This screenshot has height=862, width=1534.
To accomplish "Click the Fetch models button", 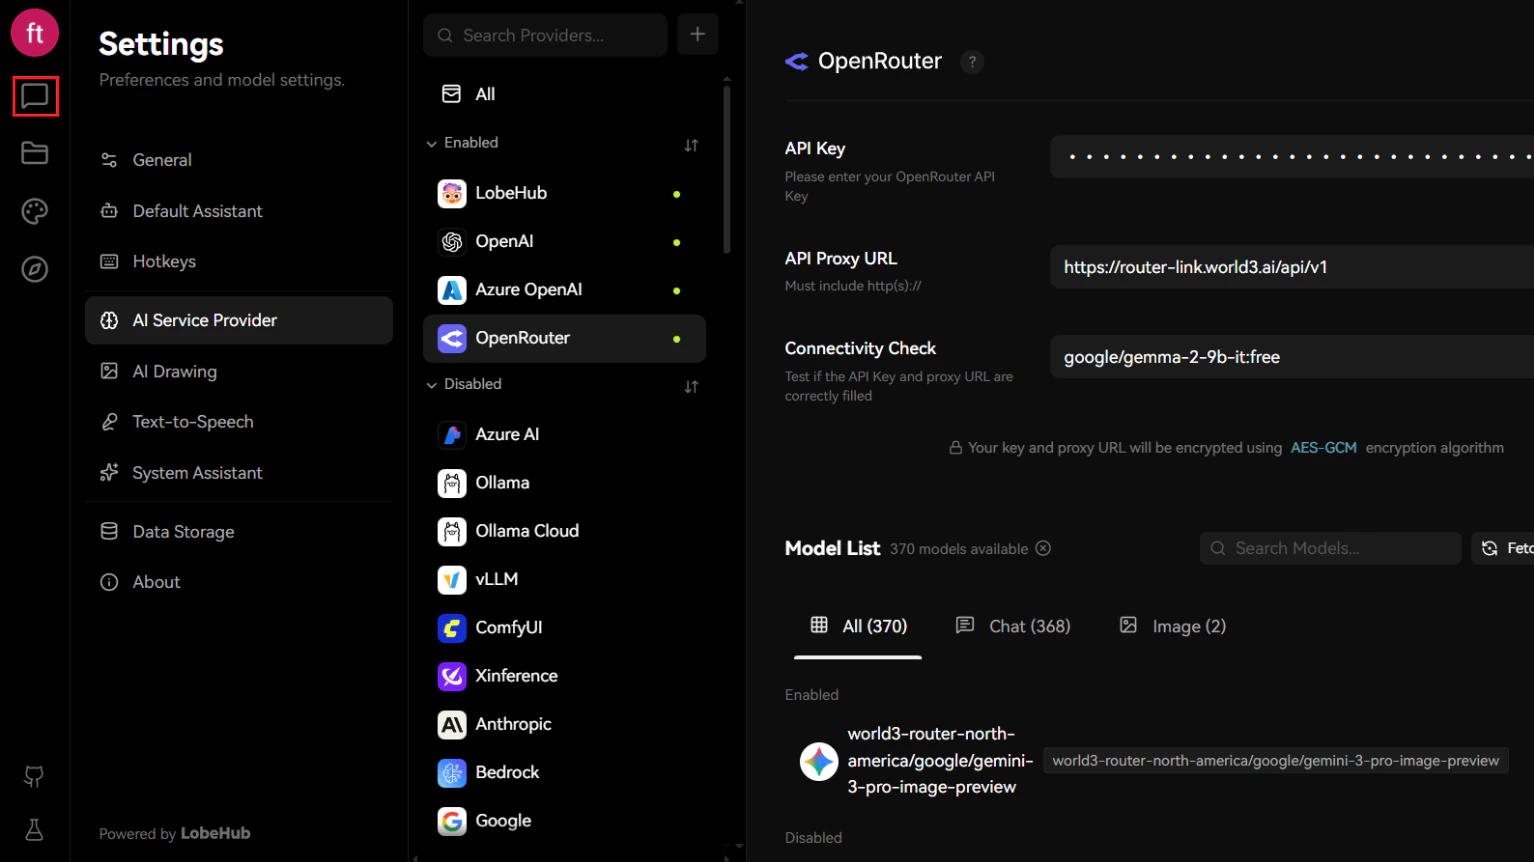I will (x=1503, y=548).
